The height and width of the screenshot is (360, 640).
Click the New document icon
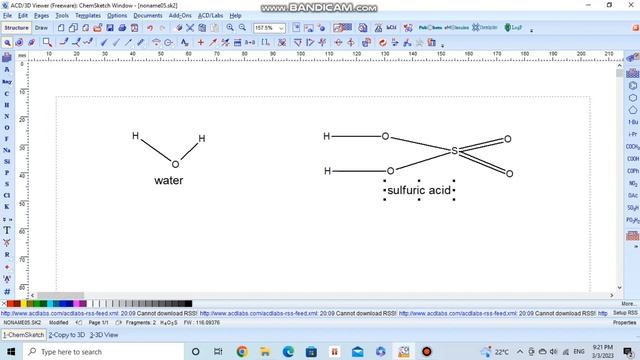coord(61,28)
